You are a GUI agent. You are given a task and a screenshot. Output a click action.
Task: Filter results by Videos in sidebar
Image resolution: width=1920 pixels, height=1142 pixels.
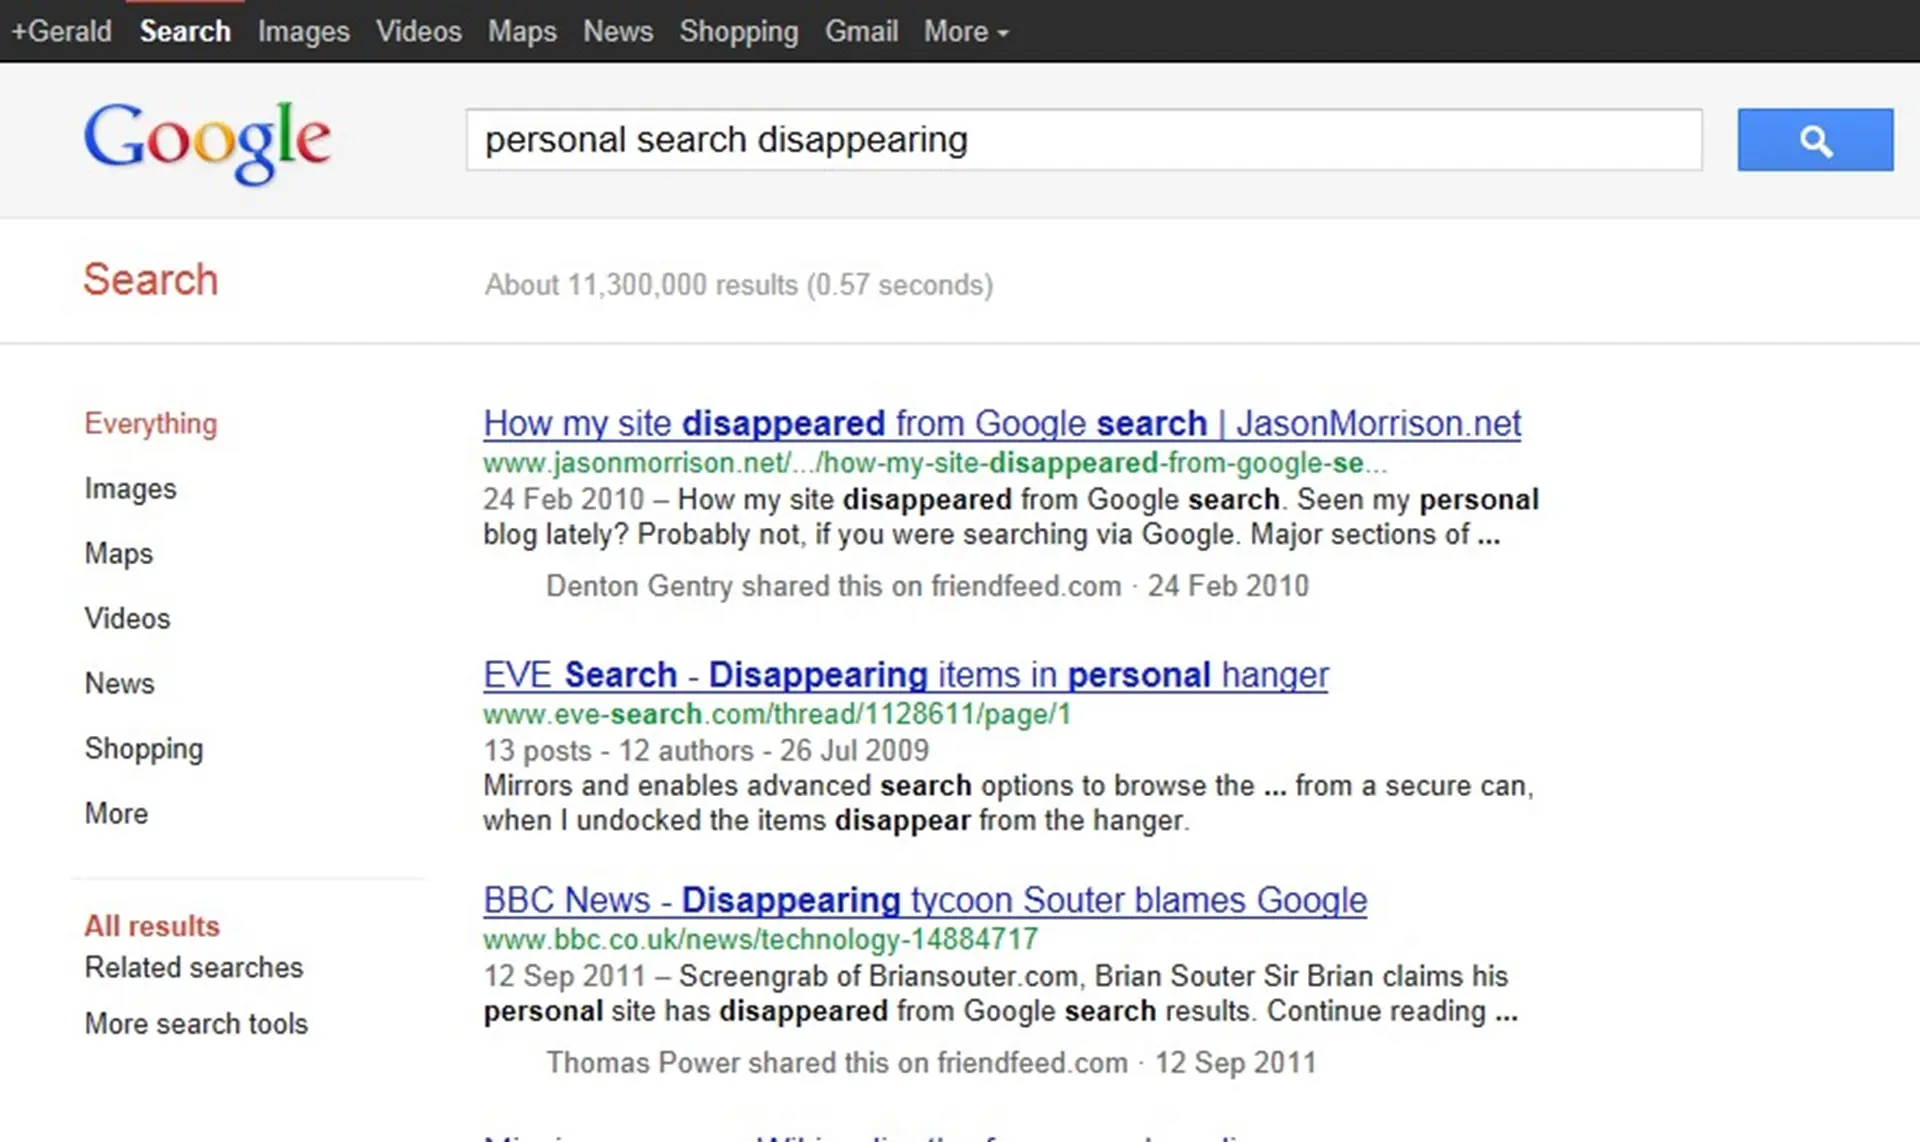tap(127, 618)
